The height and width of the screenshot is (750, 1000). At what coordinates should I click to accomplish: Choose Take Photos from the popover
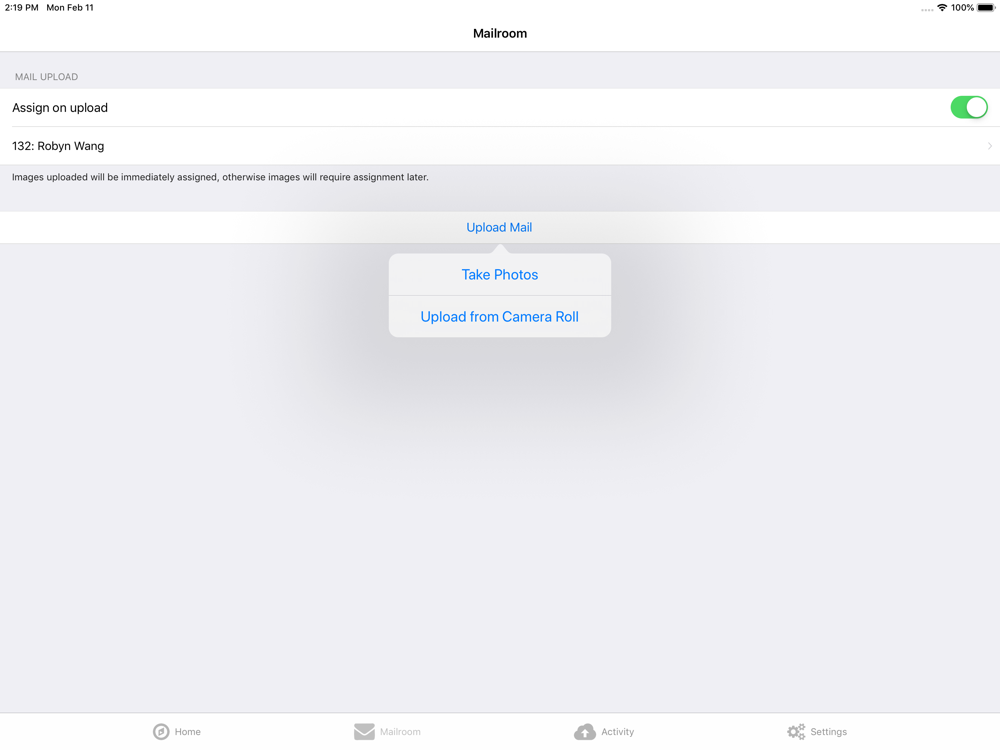coord(500,275)
